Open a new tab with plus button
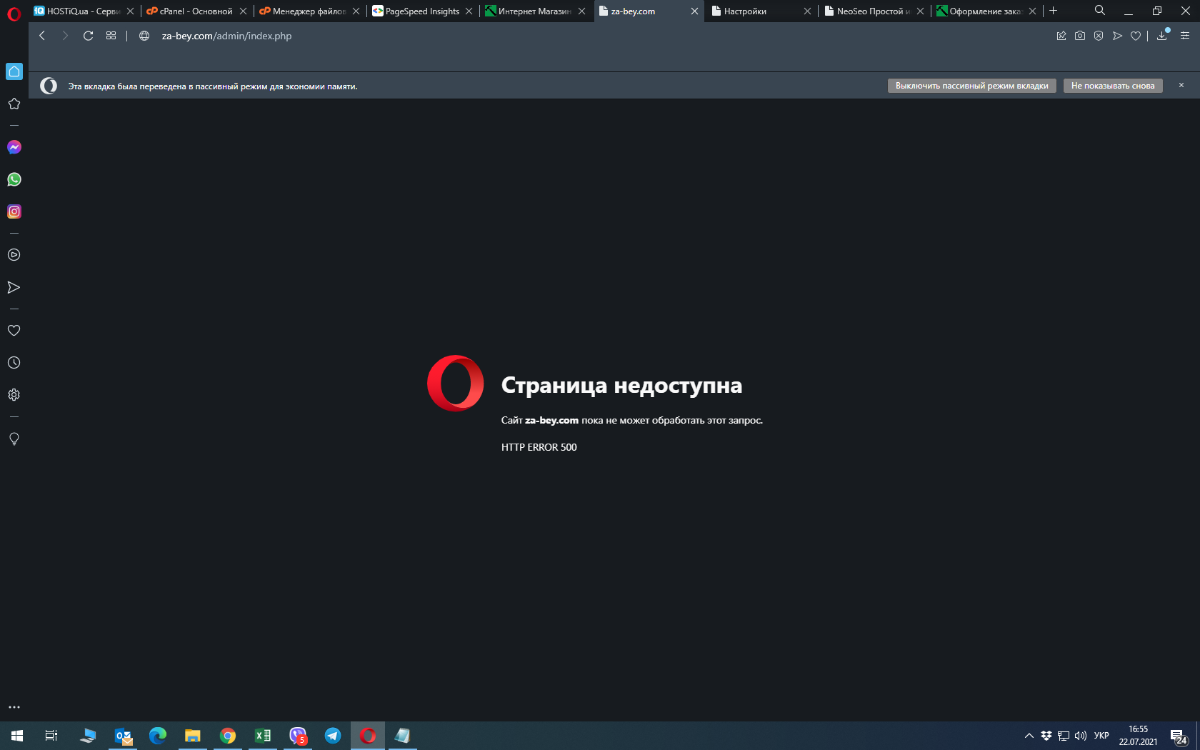 [x=1053, y=11]
